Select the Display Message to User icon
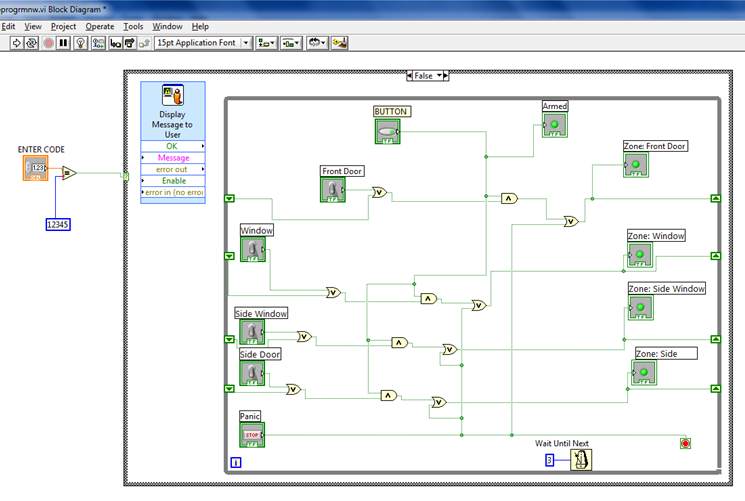The image size is (745, 501). click(173, 96)
